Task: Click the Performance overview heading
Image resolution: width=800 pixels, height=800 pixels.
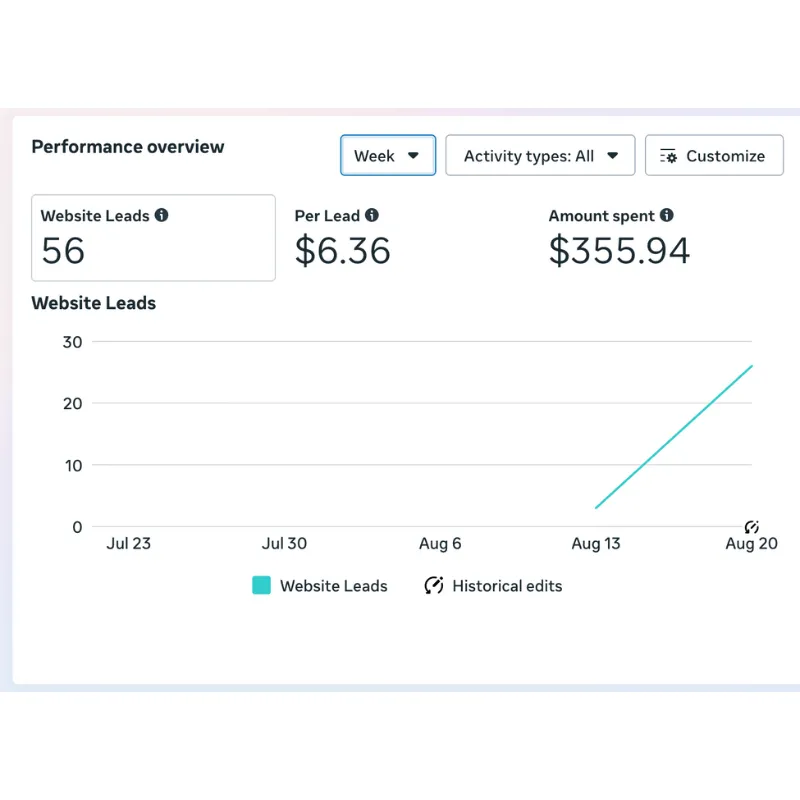Action: click(x=128, y=147)
